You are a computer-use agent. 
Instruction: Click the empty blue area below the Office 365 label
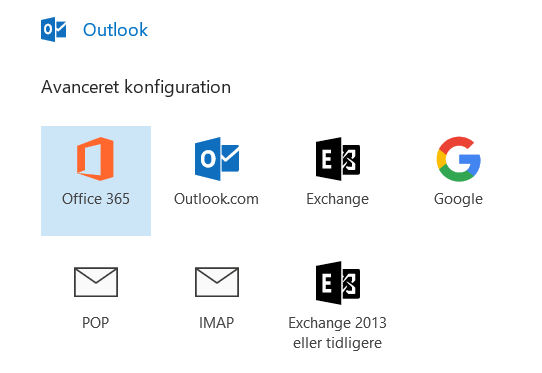pos(96,222)
